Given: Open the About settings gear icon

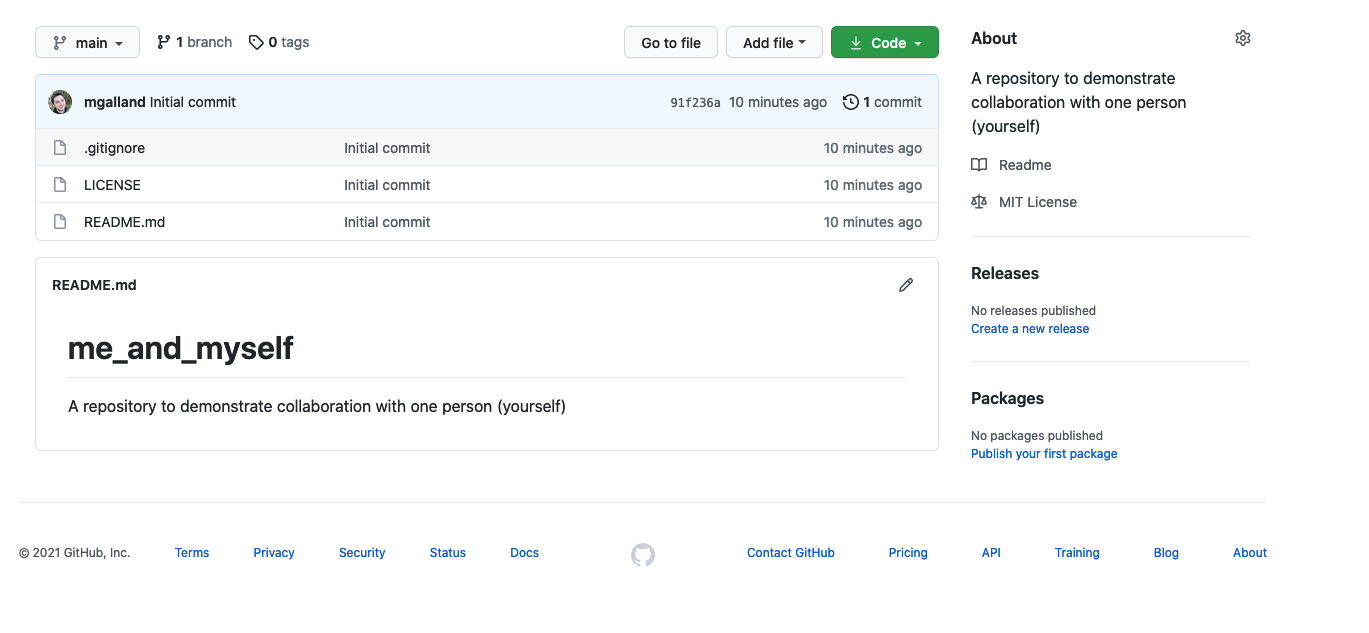Looking at the screenshot, I should click(1243, 38).
